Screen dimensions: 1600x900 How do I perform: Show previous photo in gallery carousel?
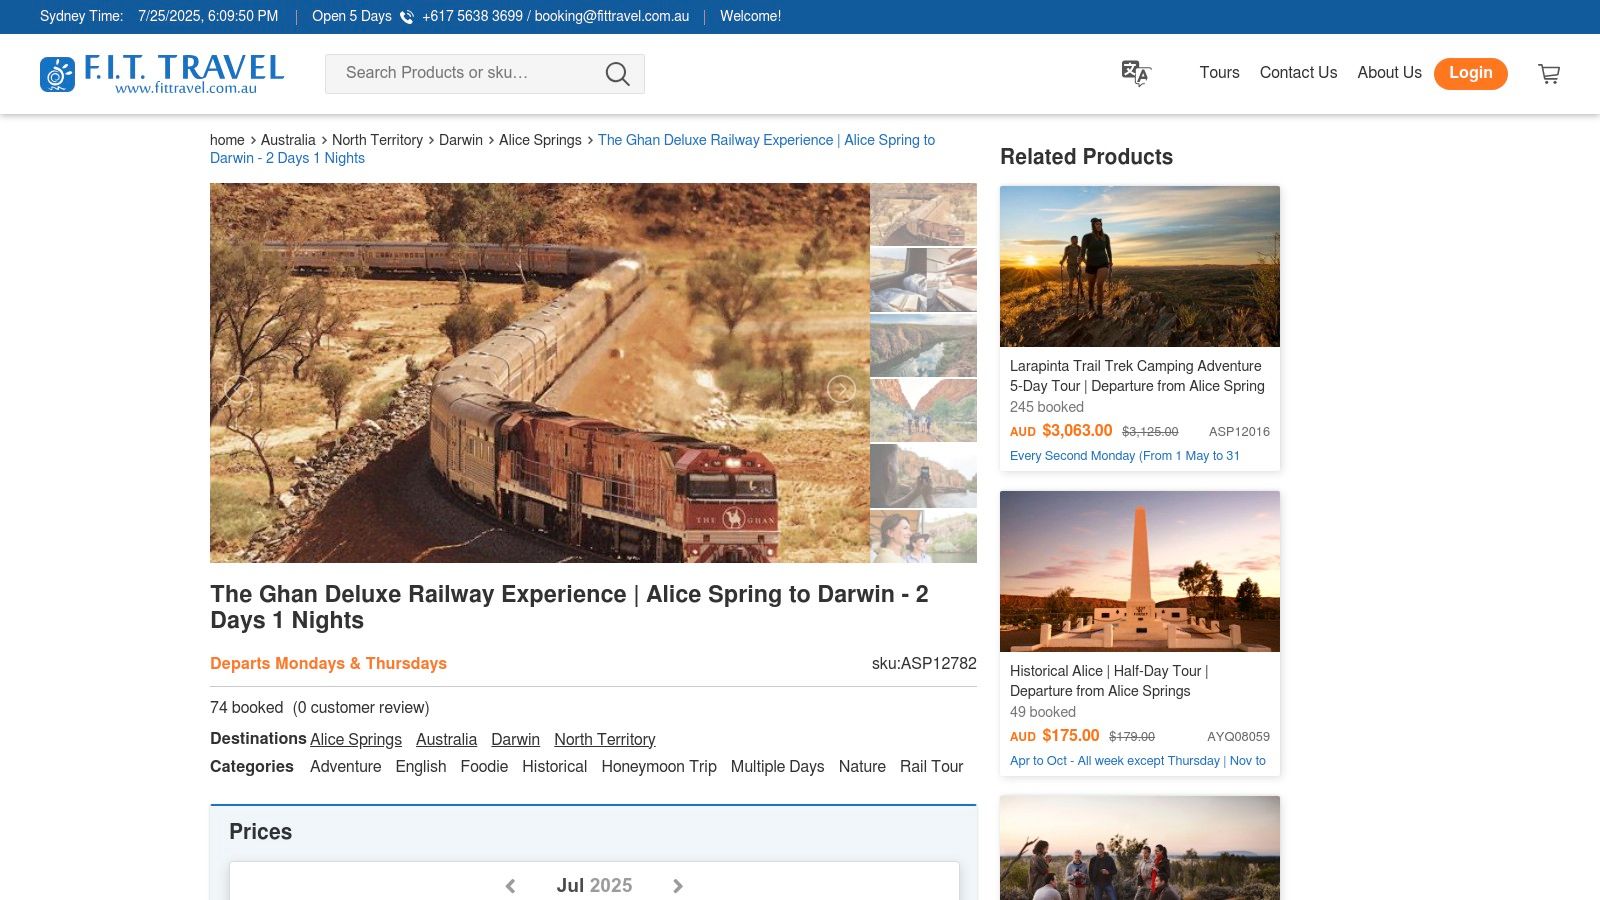(239, 389)
